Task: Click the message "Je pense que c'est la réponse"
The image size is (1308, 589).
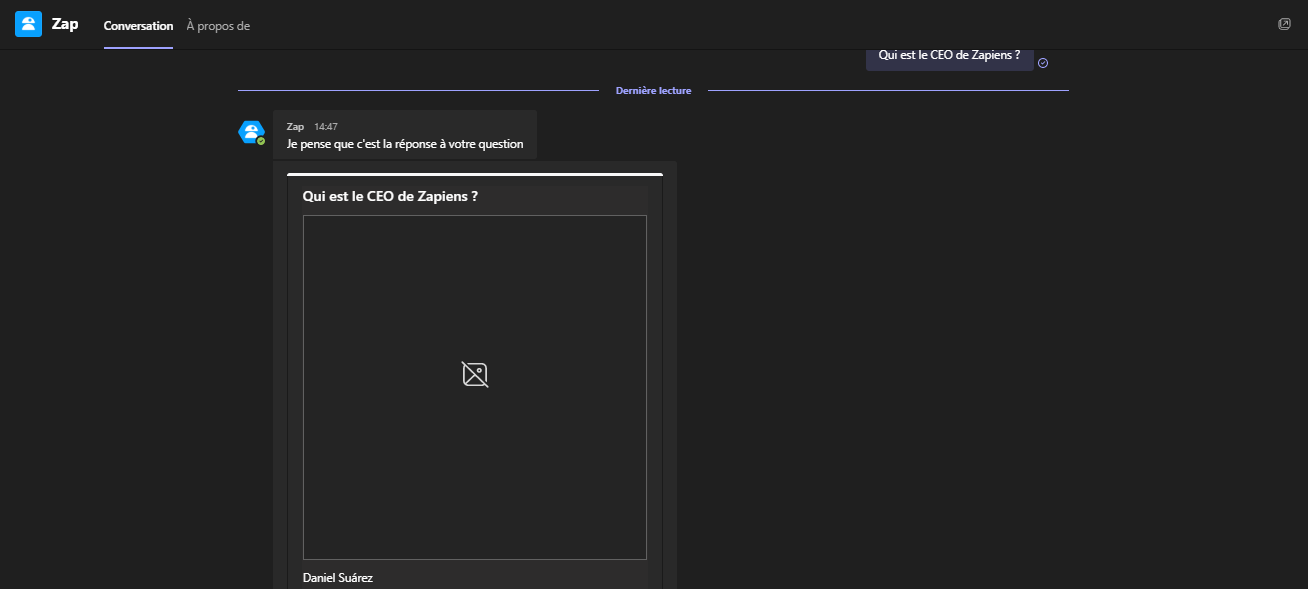Action: [x=404, y=144]
